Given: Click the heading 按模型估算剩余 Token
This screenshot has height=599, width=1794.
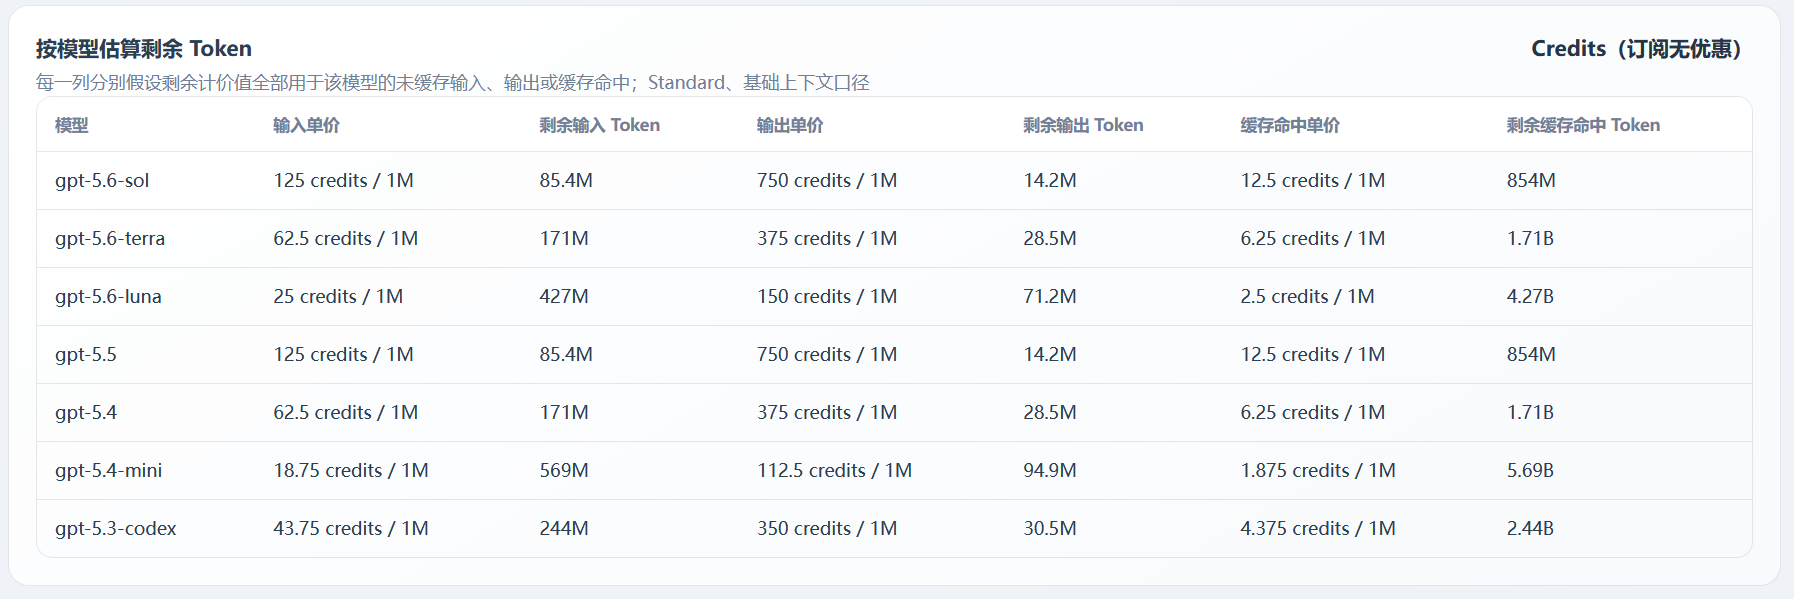Looking at the screenshot, I should click(144, 49).
